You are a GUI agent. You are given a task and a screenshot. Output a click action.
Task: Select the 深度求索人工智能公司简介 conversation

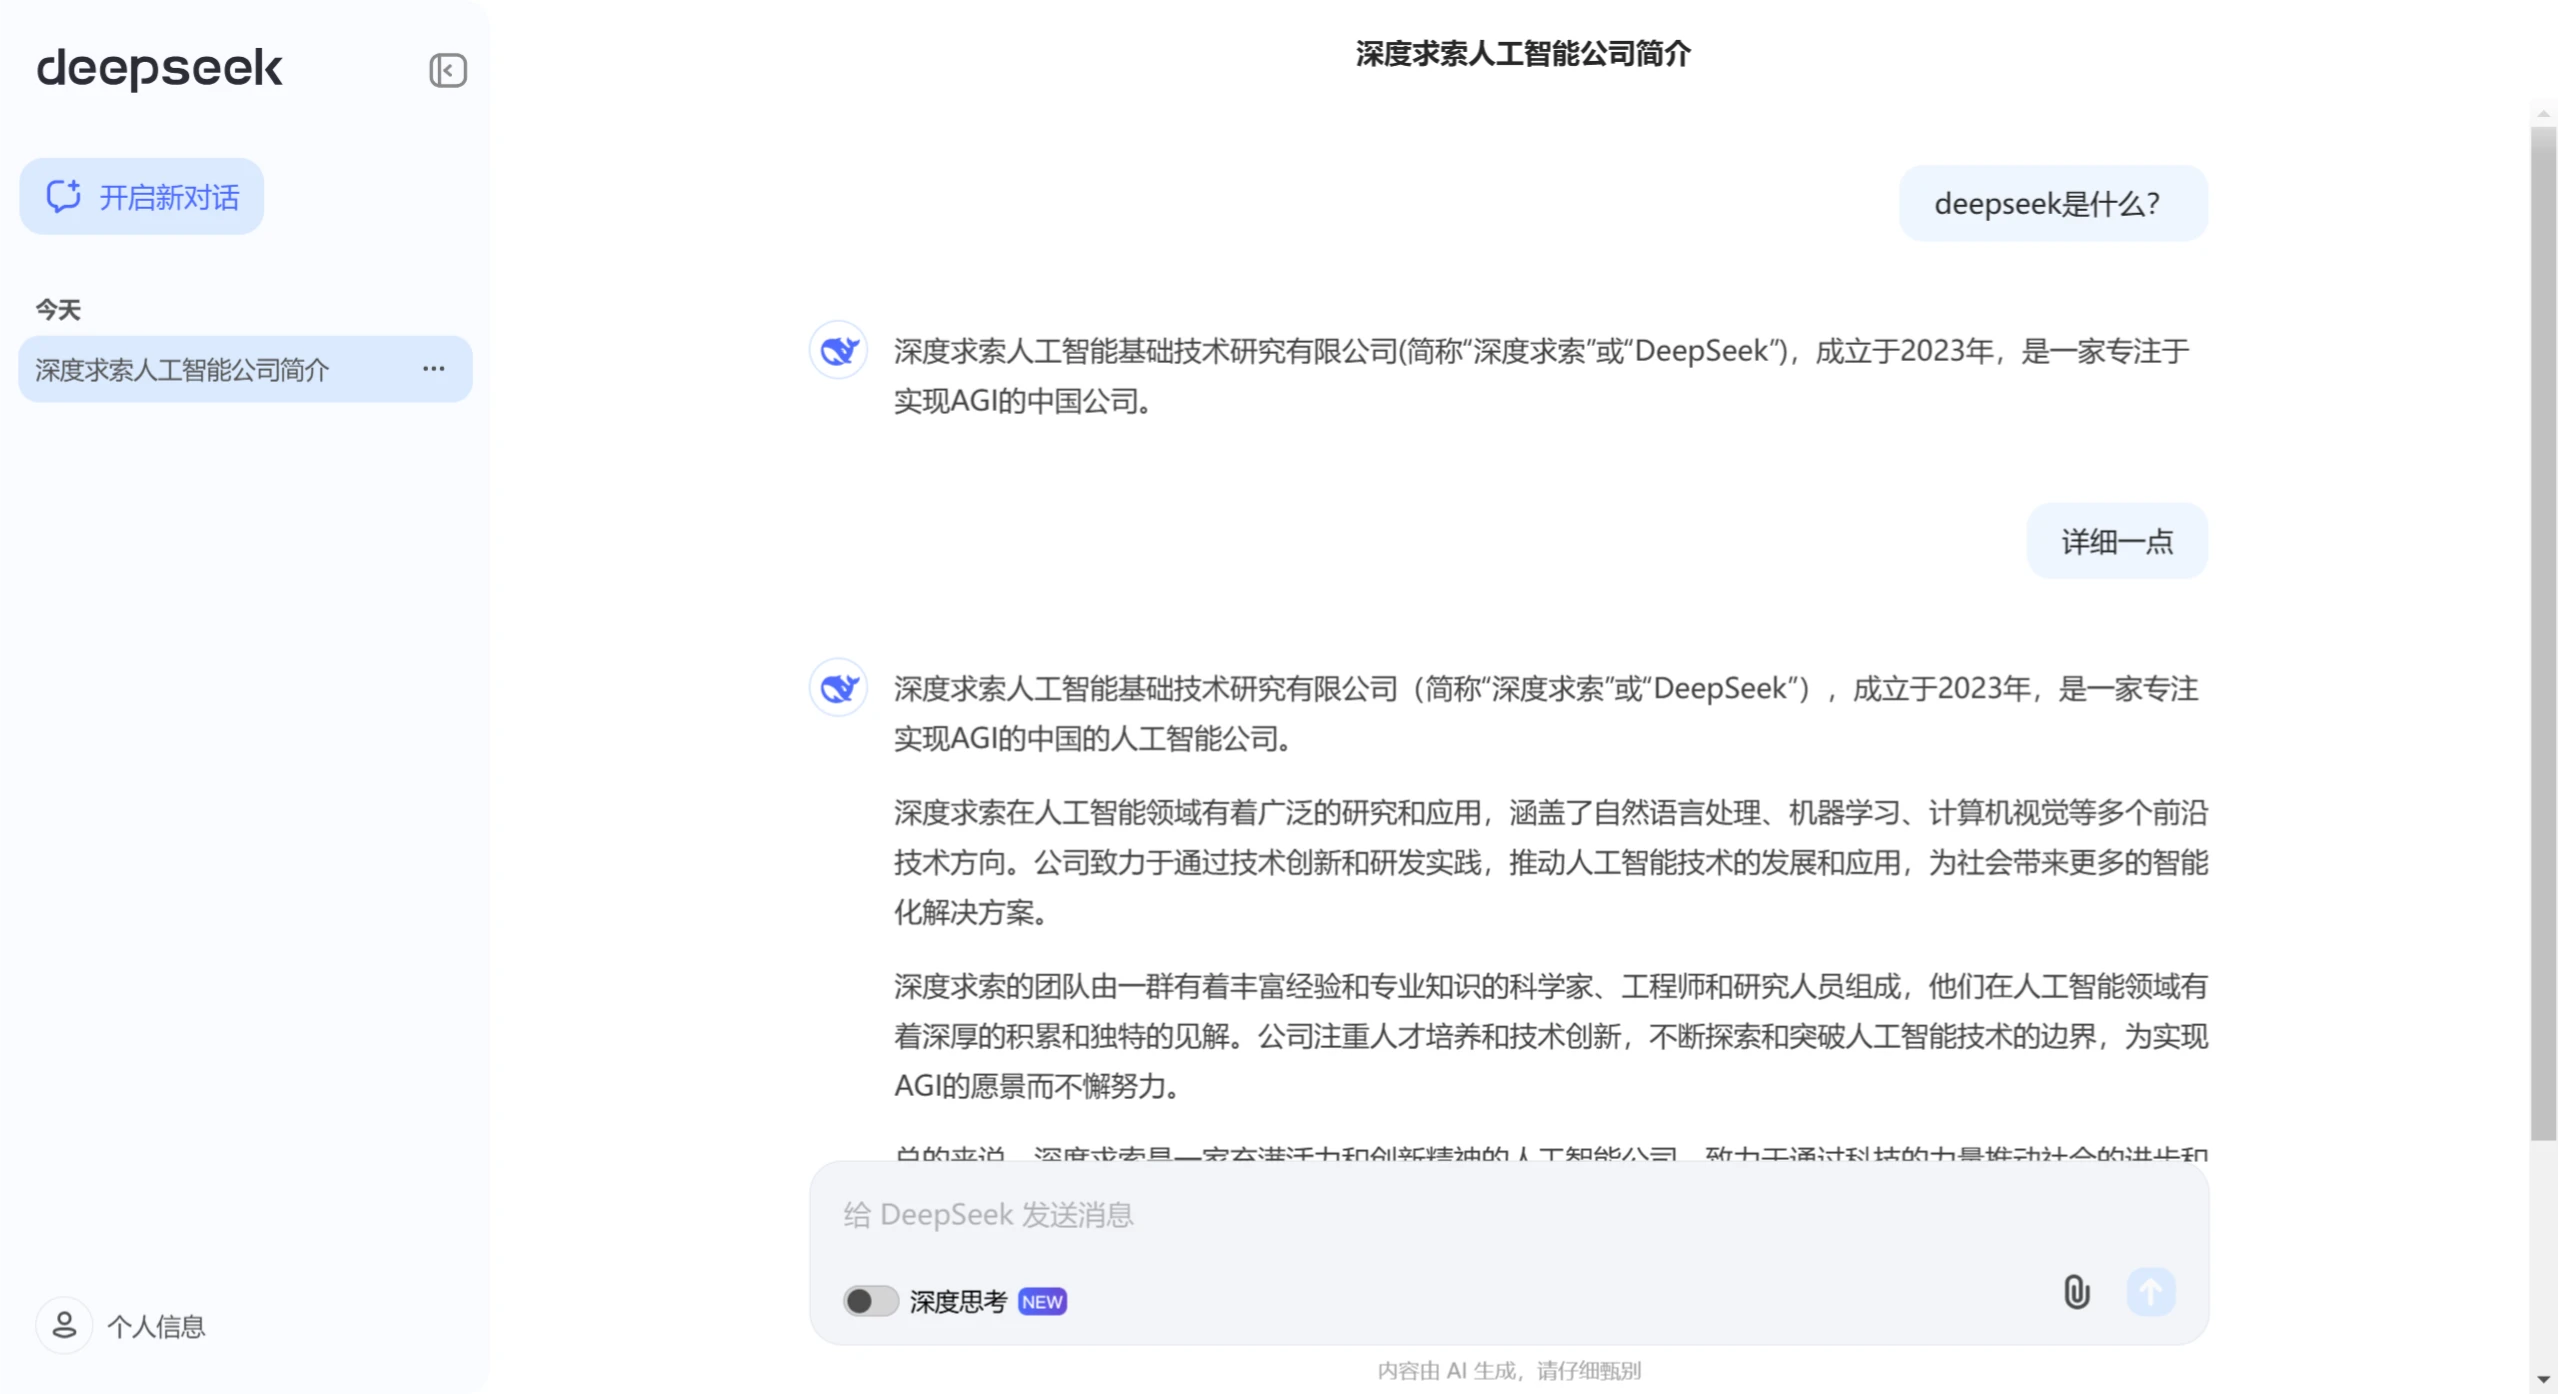182,370
